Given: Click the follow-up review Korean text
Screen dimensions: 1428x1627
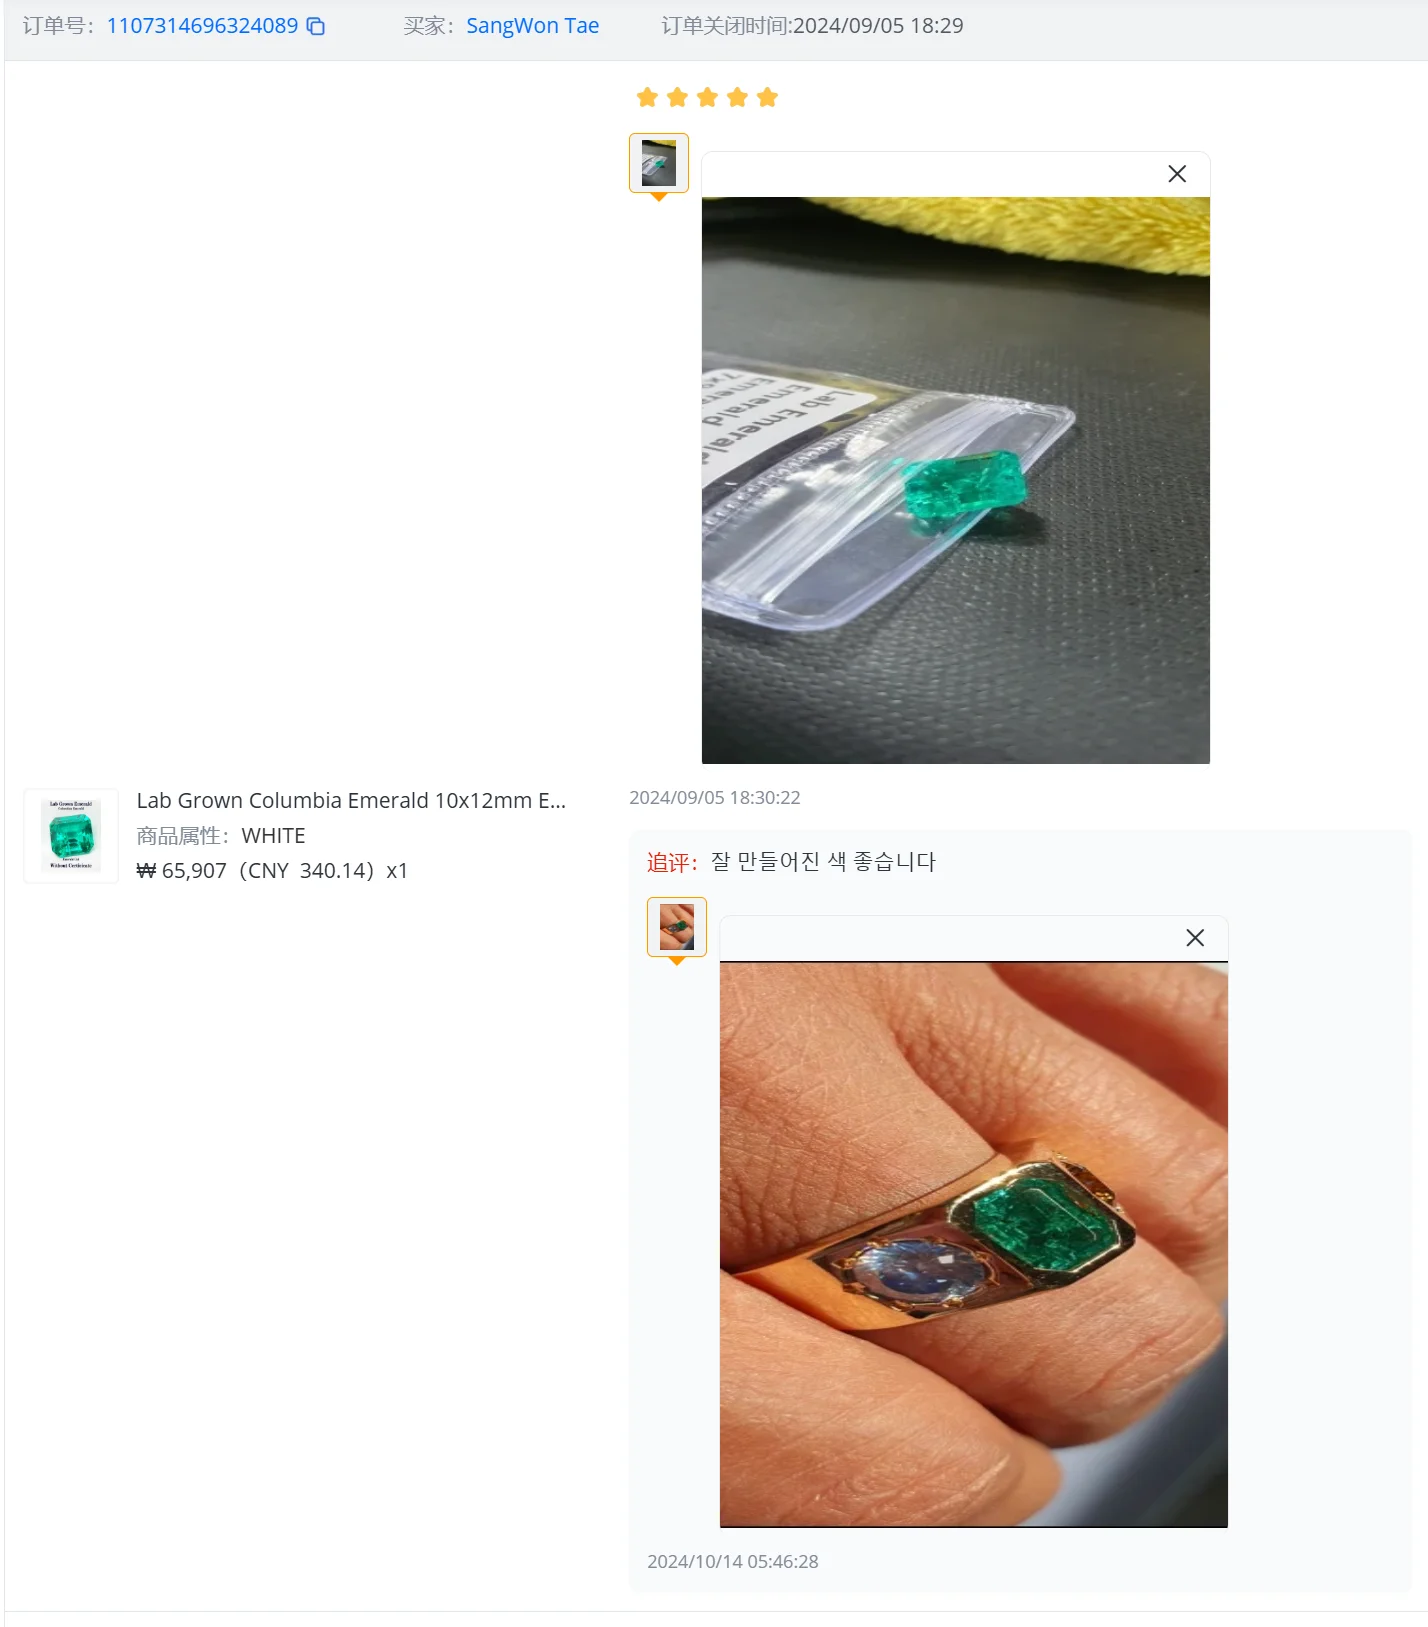Looking at the screenshot, I should coord(823,862).
